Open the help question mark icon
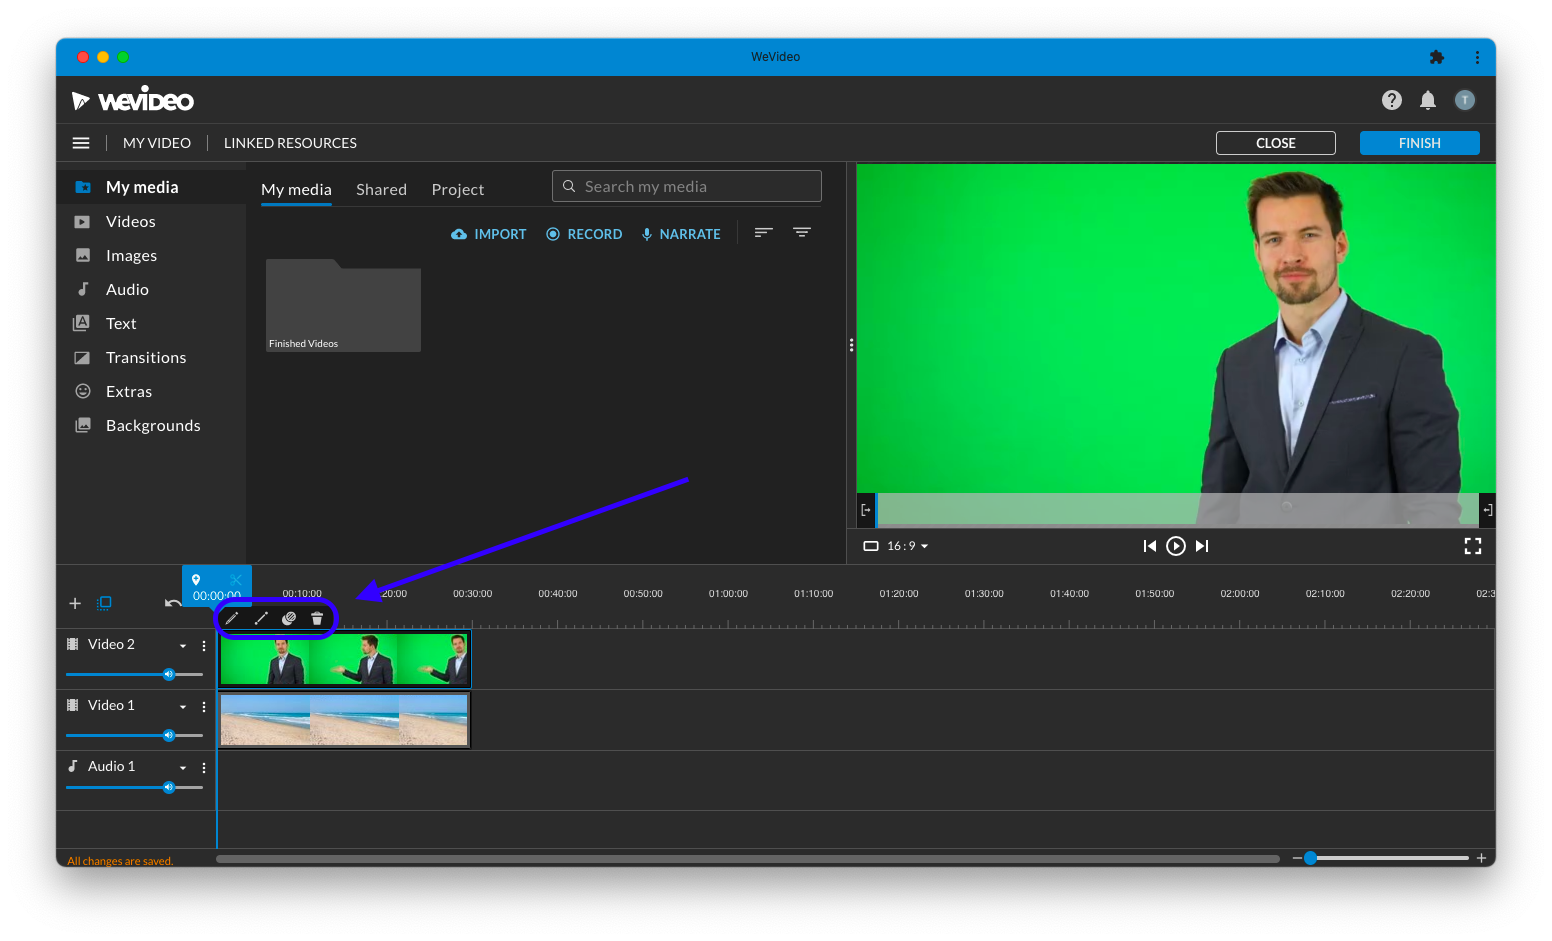Image resolution: width=1552 pixels, height=941 pixels. point(1392,100)
